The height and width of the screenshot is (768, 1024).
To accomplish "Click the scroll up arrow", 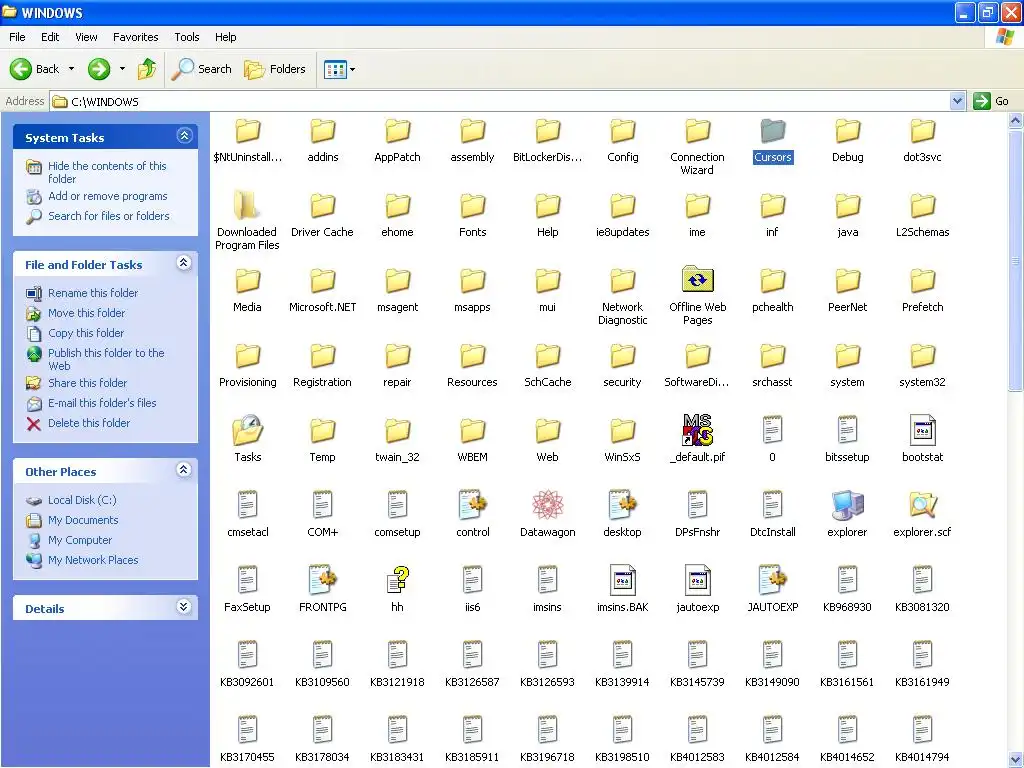I will [x=1016, y=120].
